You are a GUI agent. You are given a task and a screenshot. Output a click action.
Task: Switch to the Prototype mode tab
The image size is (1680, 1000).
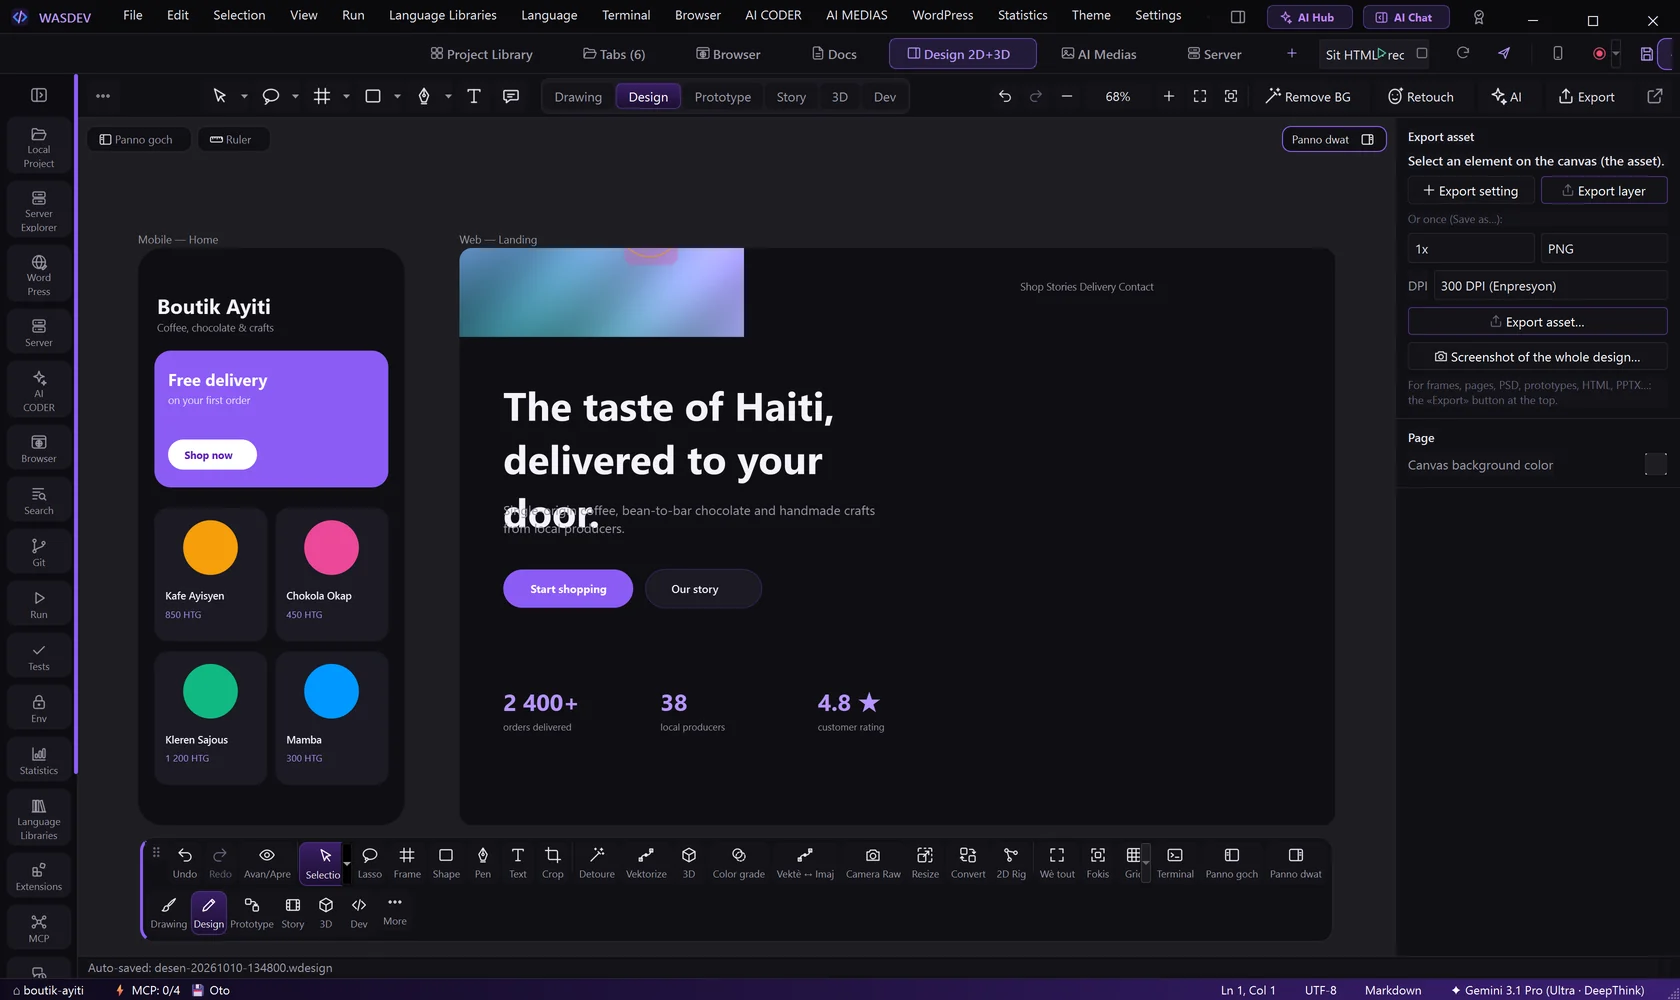point(722,97)
